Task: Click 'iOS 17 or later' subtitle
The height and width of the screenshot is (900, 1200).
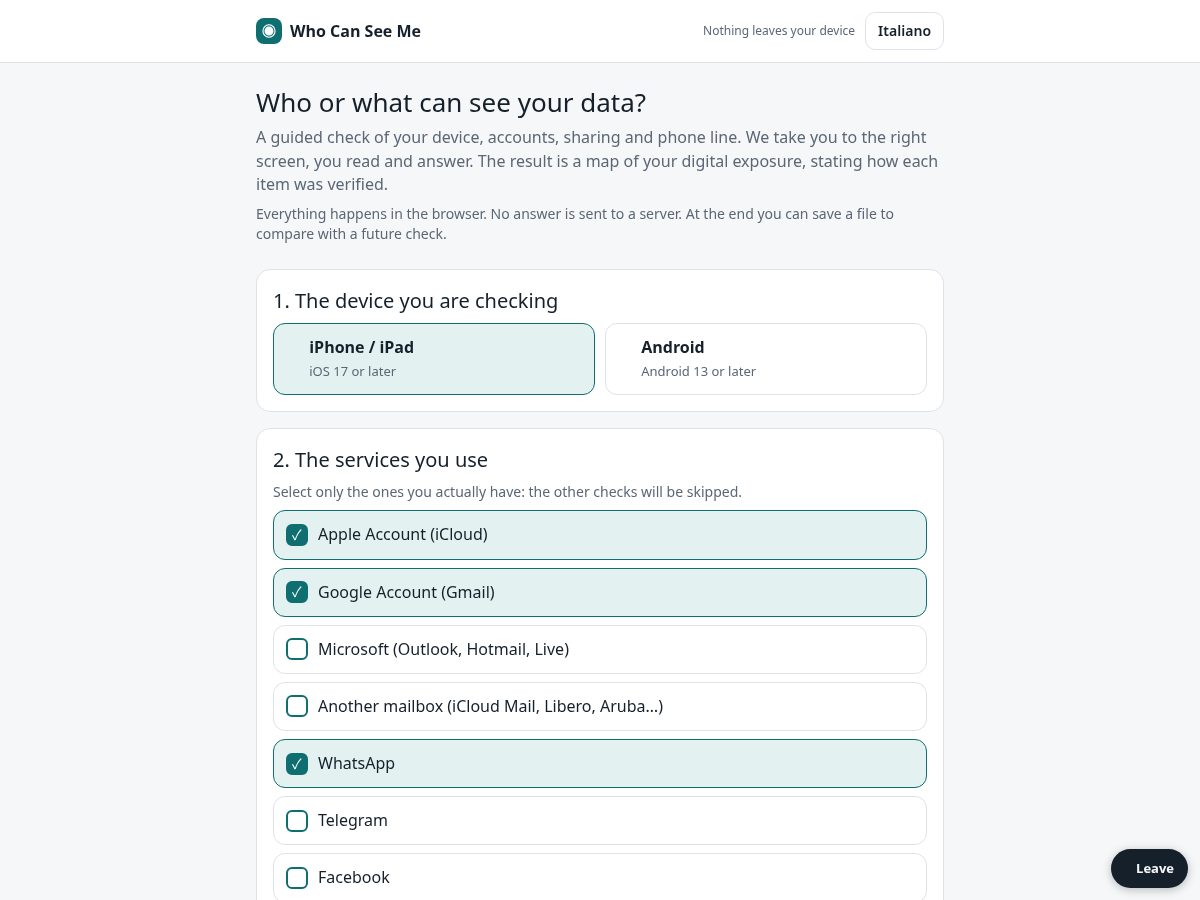Action: point(352,371)
